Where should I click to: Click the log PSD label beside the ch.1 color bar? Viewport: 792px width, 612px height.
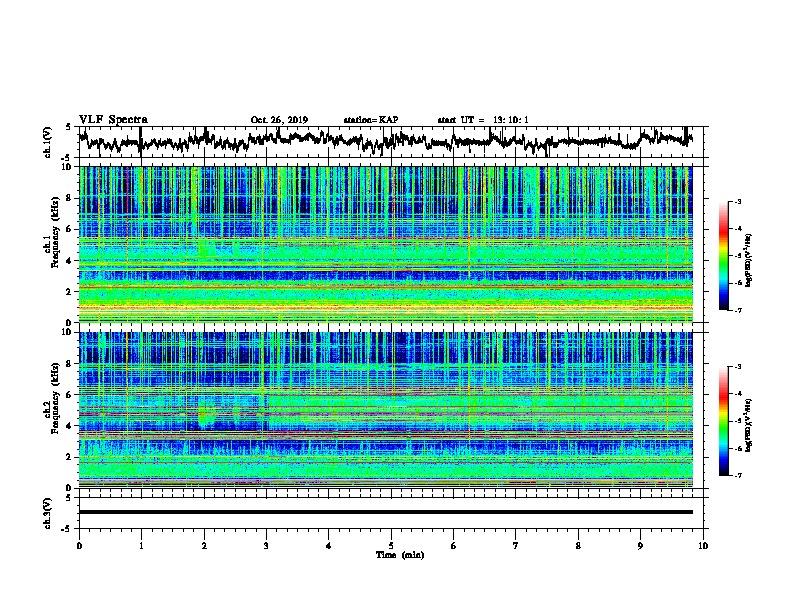point(749,261)
